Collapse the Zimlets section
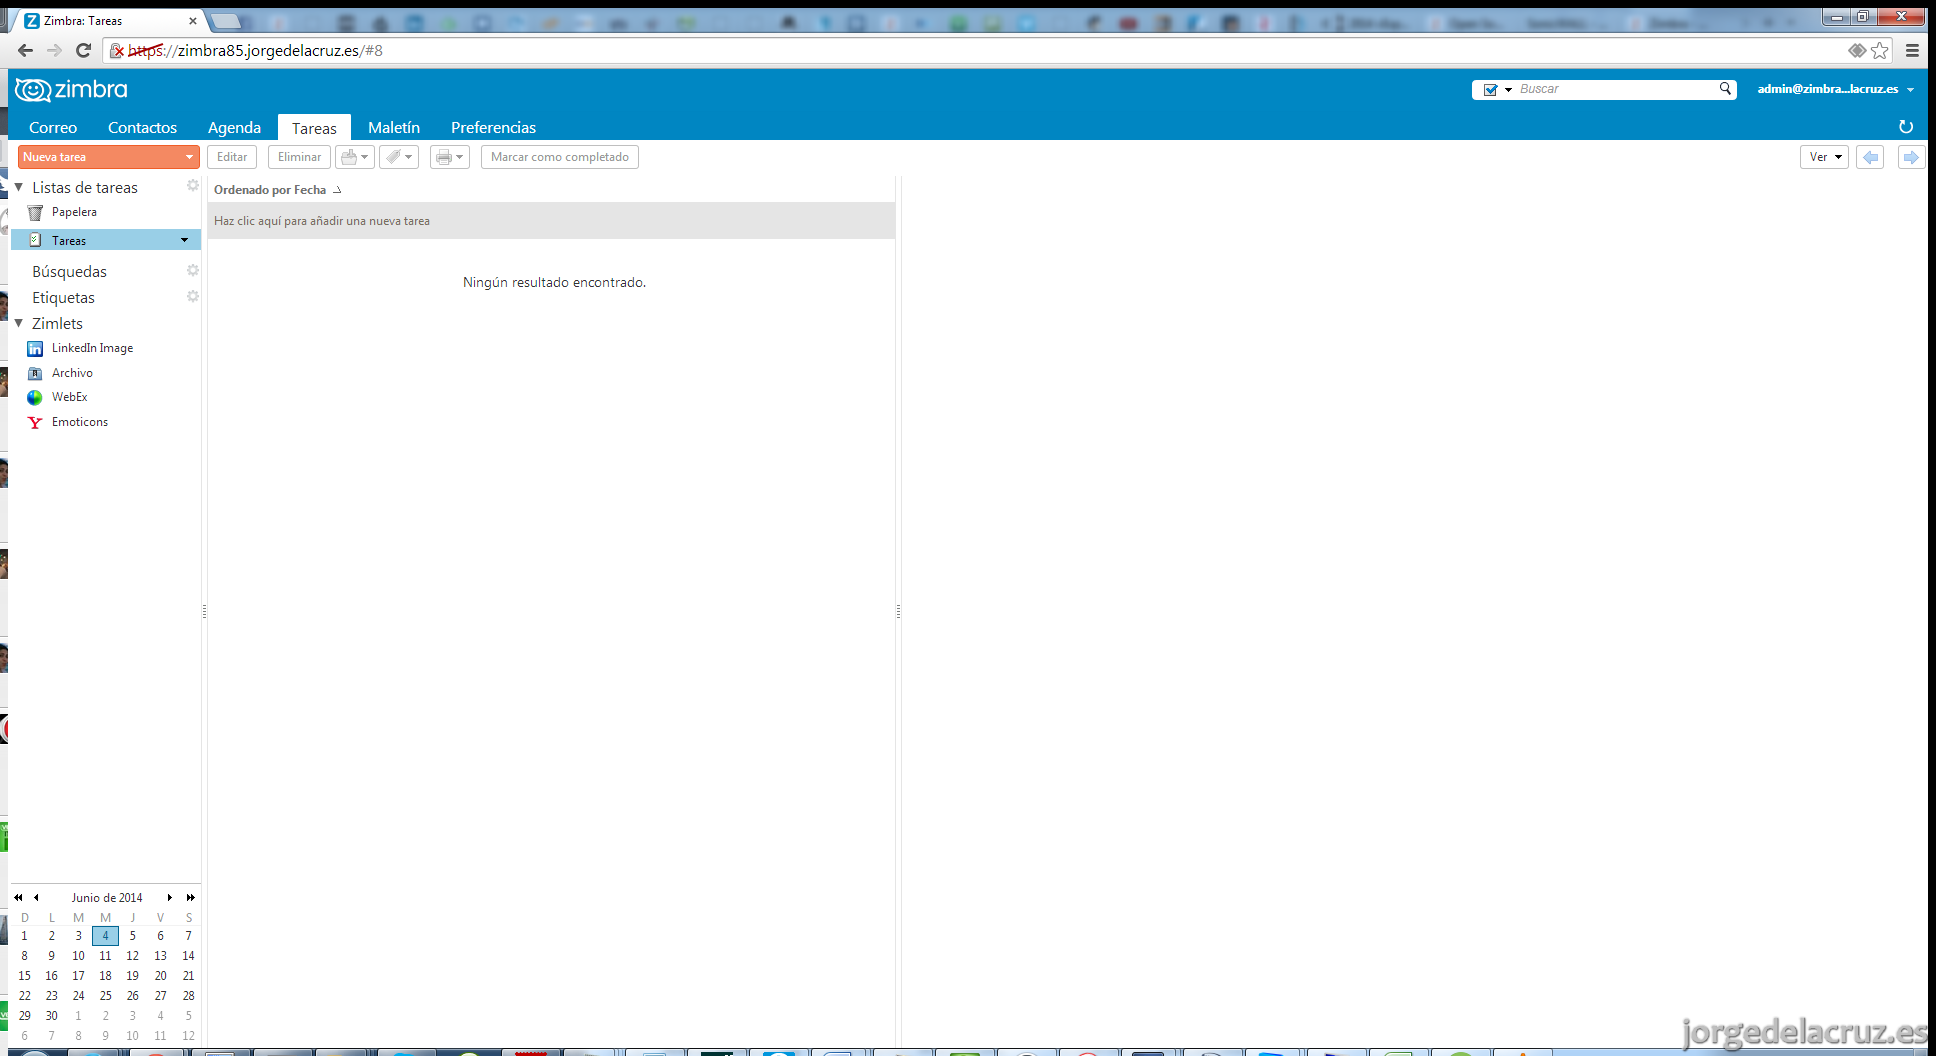 click(x=18, y=323)
